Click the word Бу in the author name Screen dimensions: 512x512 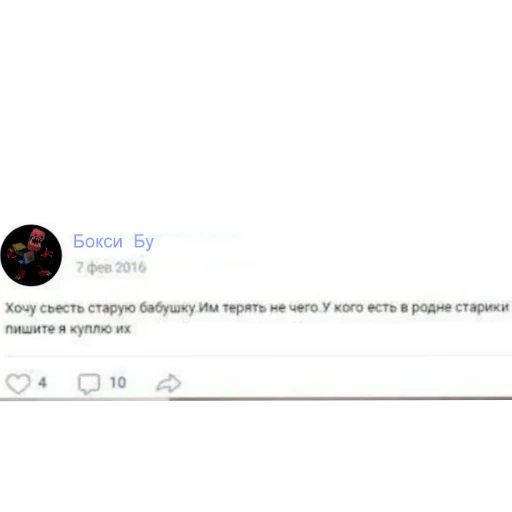point(144,242)
